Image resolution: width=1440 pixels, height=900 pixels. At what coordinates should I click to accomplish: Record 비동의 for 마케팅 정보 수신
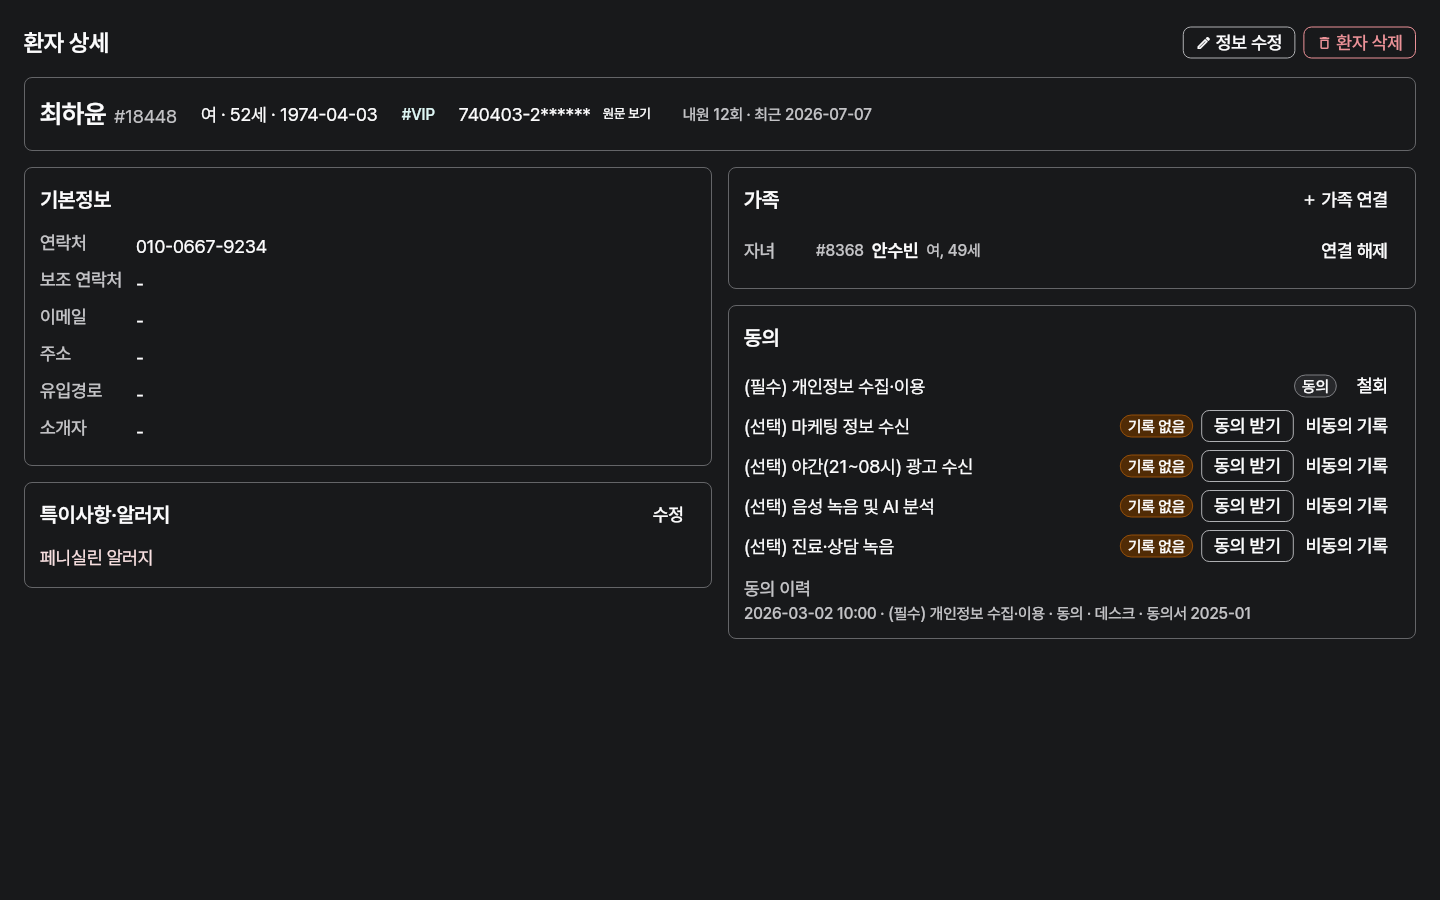pos(1346,426)
